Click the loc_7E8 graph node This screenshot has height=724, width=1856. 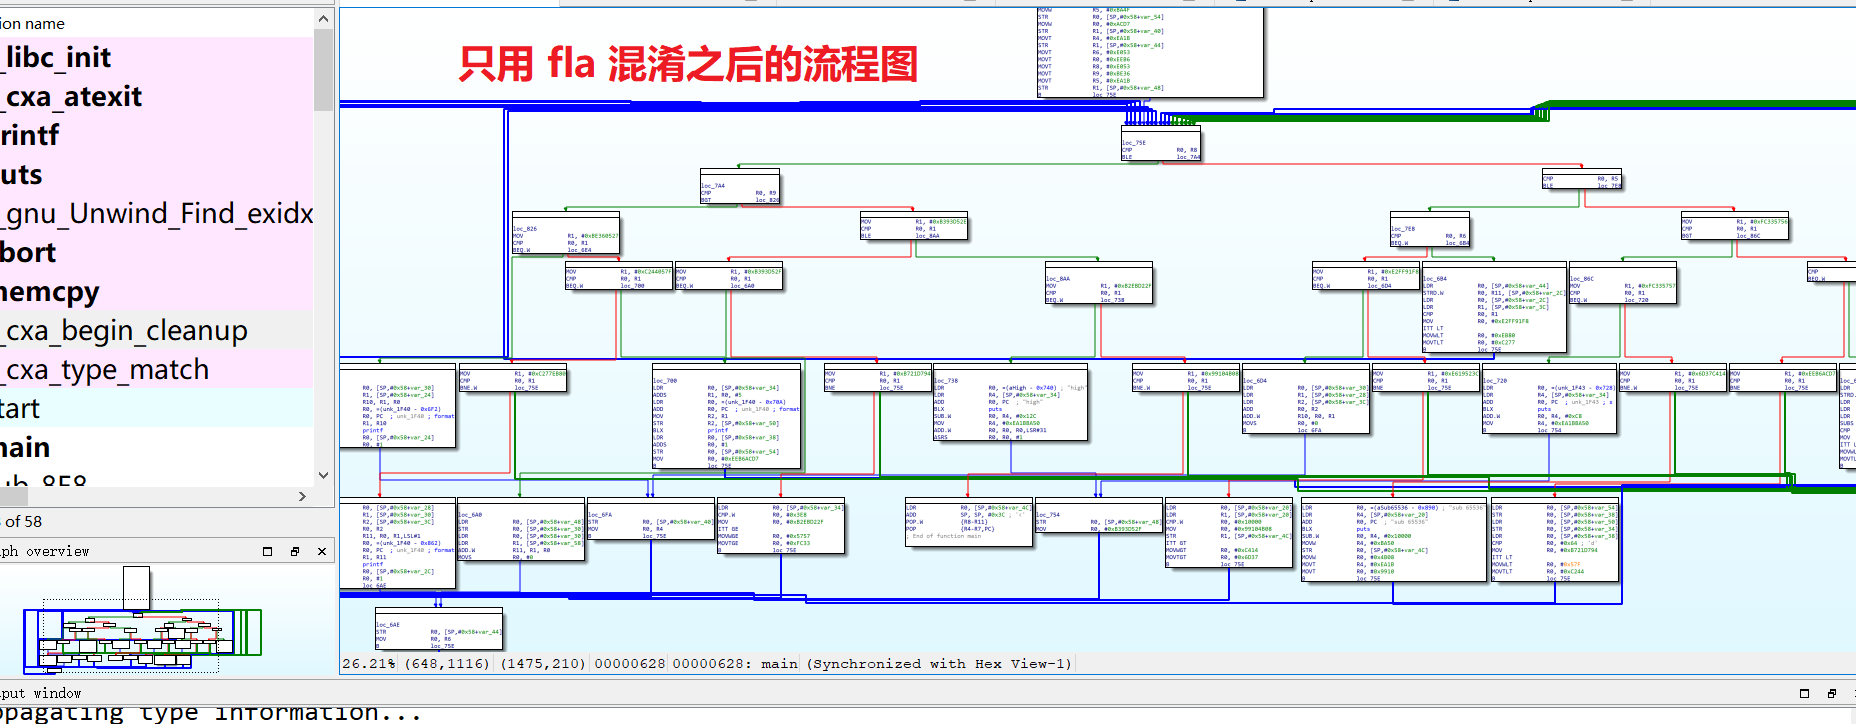(1429, 230)
